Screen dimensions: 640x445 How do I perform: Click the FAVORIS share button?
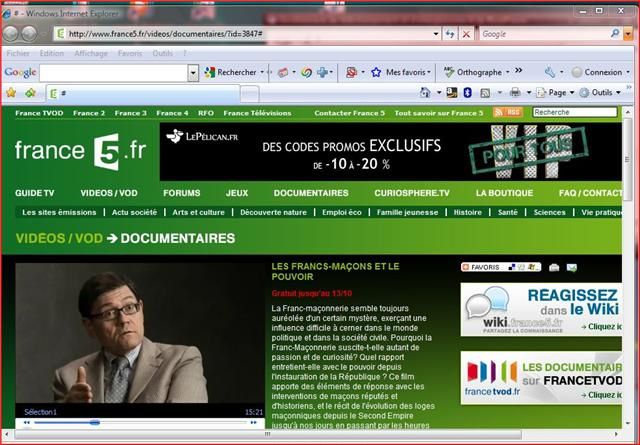point(501,267)
